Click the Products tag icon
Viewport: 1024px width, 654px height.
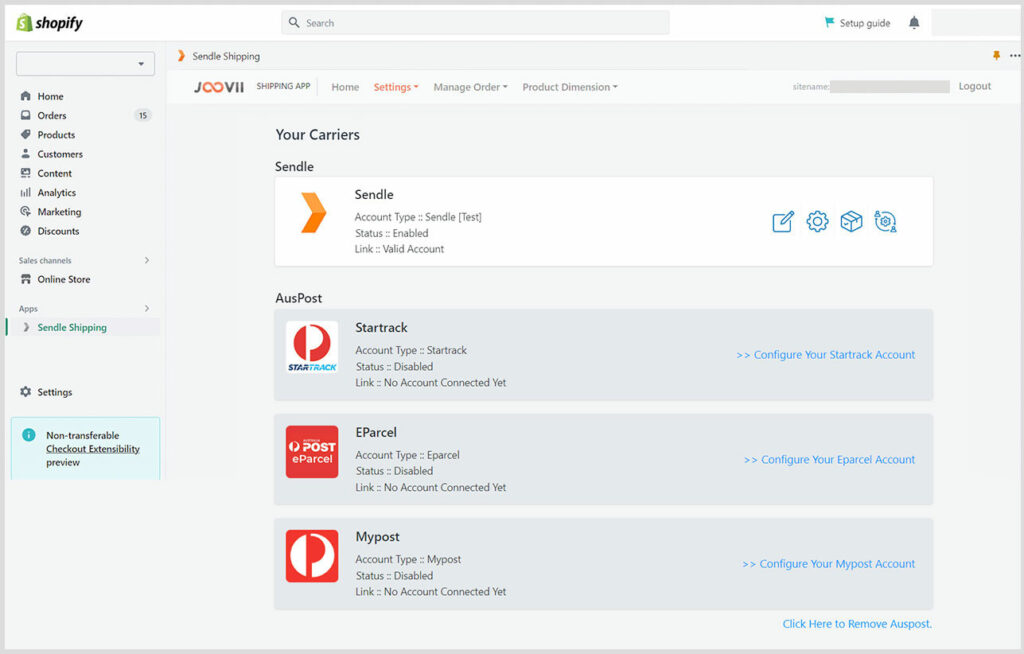(25, 135)
